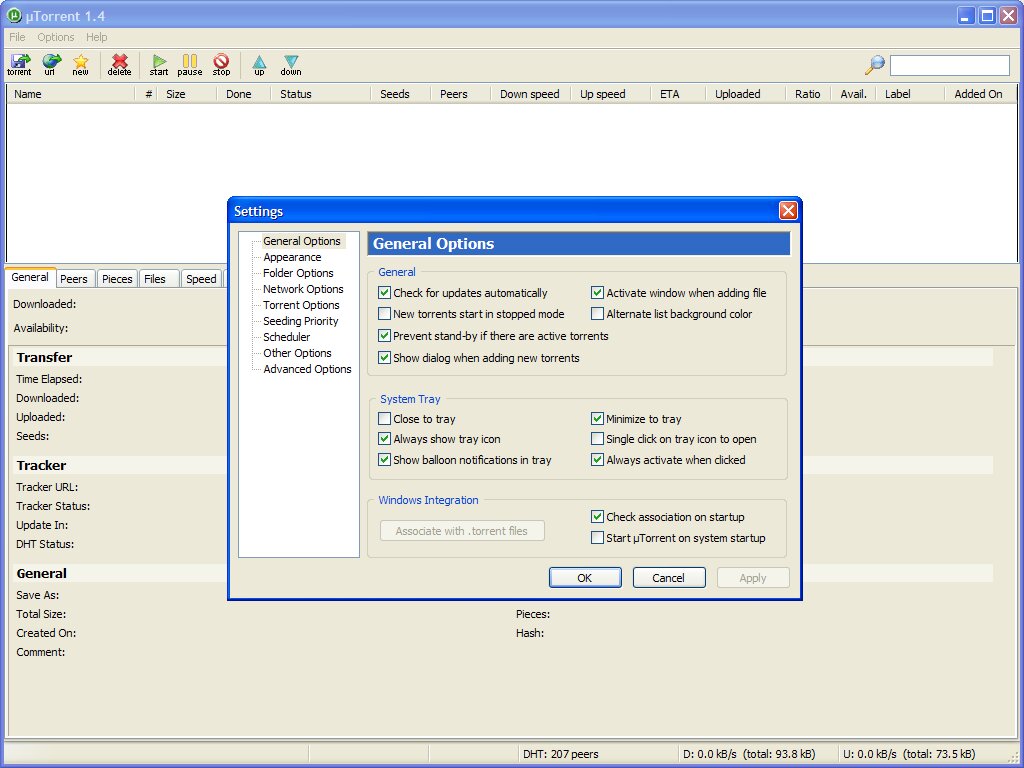
Task: Sort by the Down speed column header
Action: 530,94
